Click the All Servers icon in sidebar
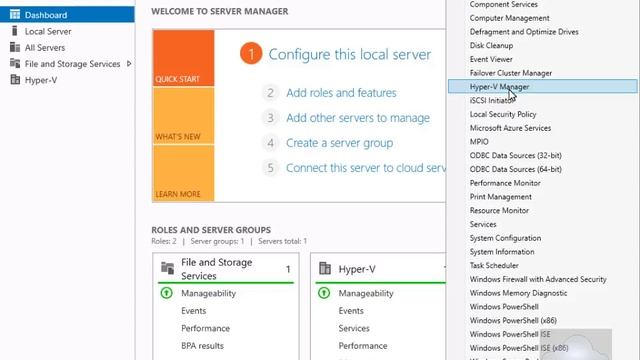Screen dimensions: 640x360 coord(15,47)
